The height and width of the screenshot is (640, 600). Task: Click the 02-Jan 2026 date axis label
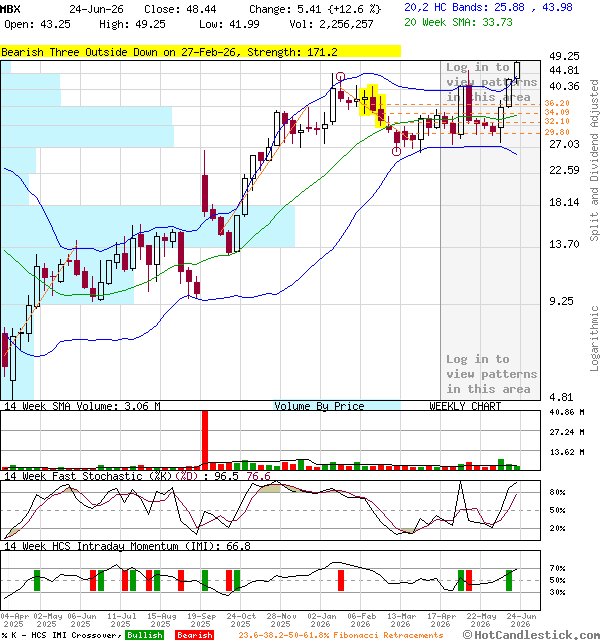coord(321,620)
